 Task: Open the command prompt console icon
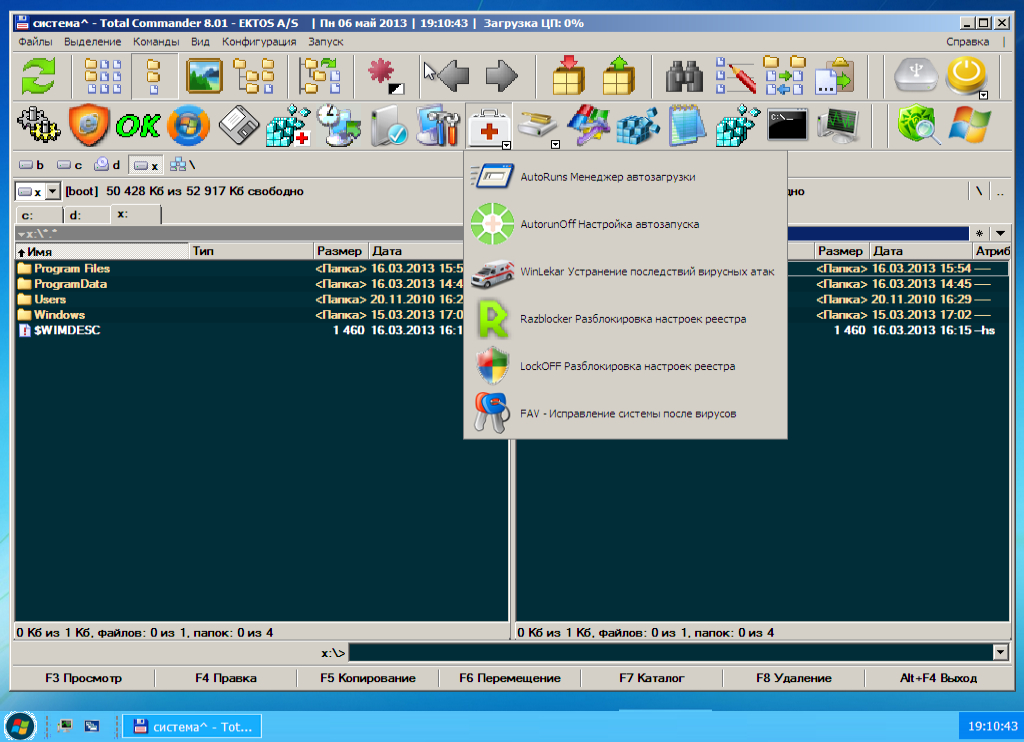(x=787, y=125)
